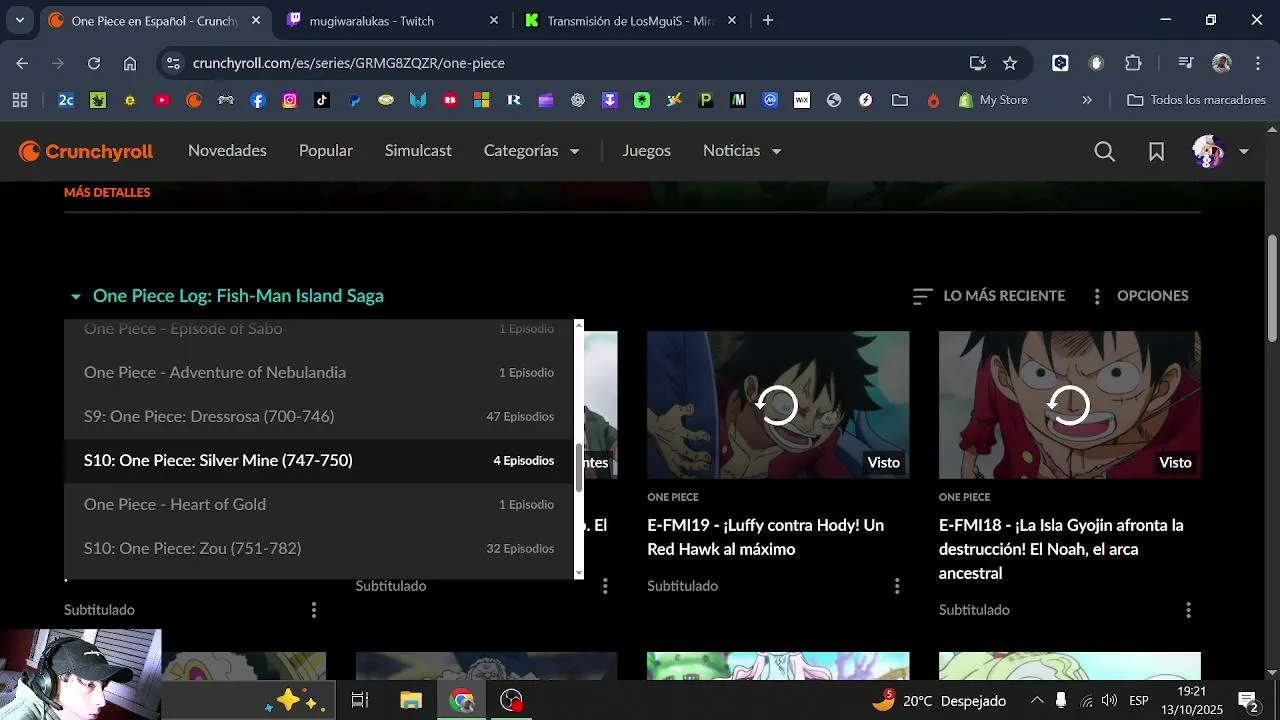1280x720 pixels.
Task: Switch to the mugiwaralukas Twitch tab
Action: click(x=392, y=20)
